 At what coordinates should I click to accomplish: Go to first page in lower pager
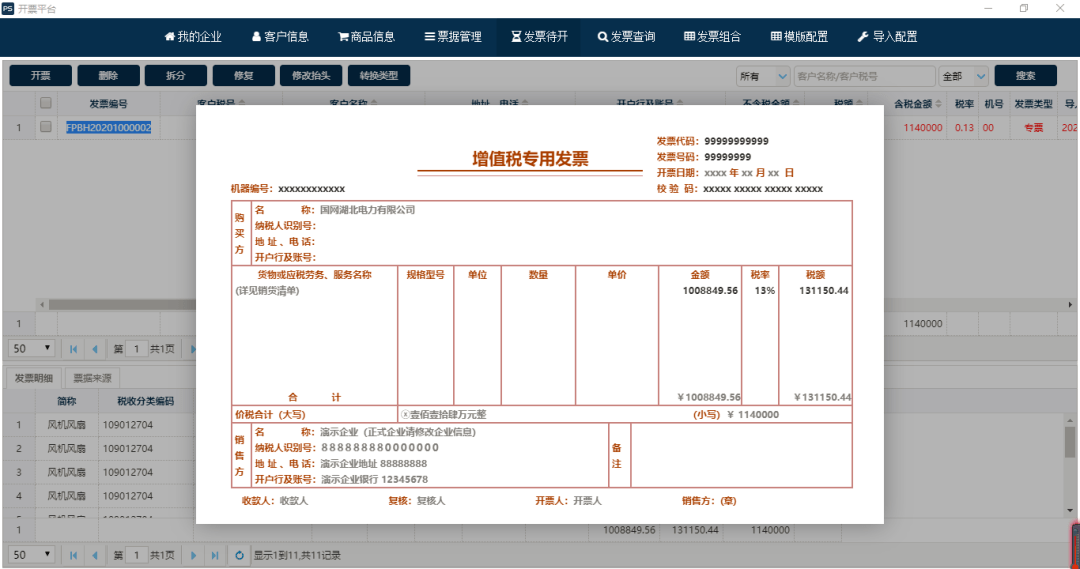pyautogui.click(x=74, y=555)
